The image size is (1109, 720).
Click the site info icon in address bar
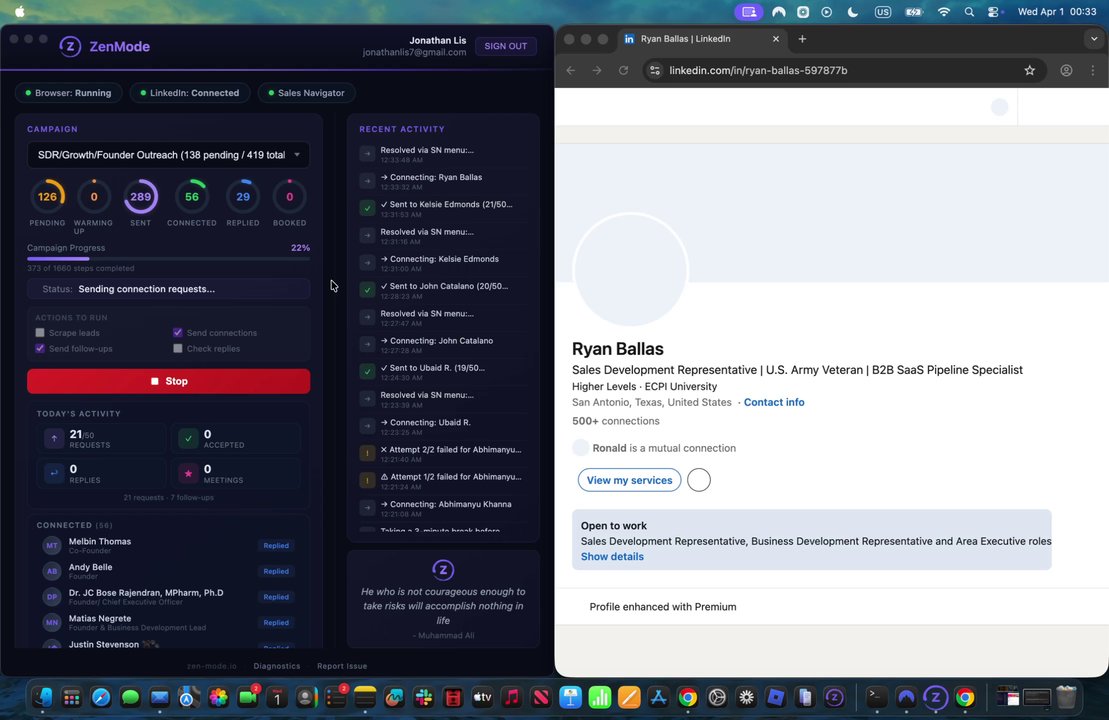tap(655, 70)
